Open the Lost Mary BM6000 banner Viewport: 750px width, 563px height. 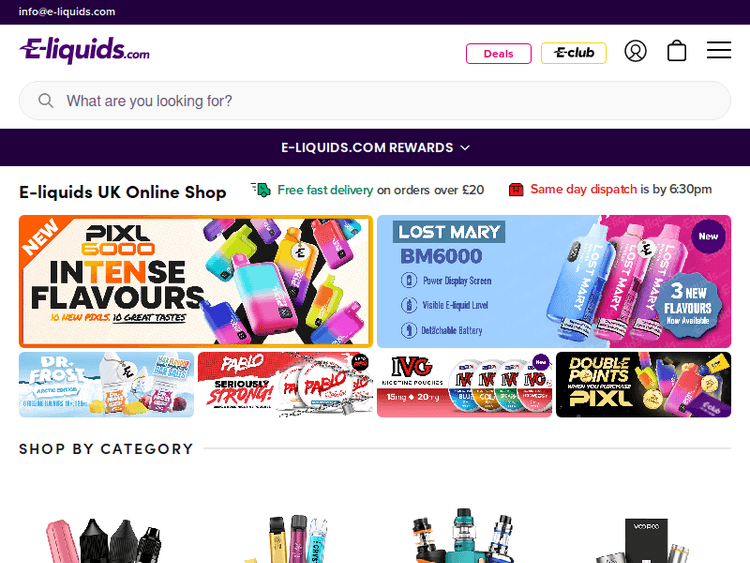coord(554,281)
